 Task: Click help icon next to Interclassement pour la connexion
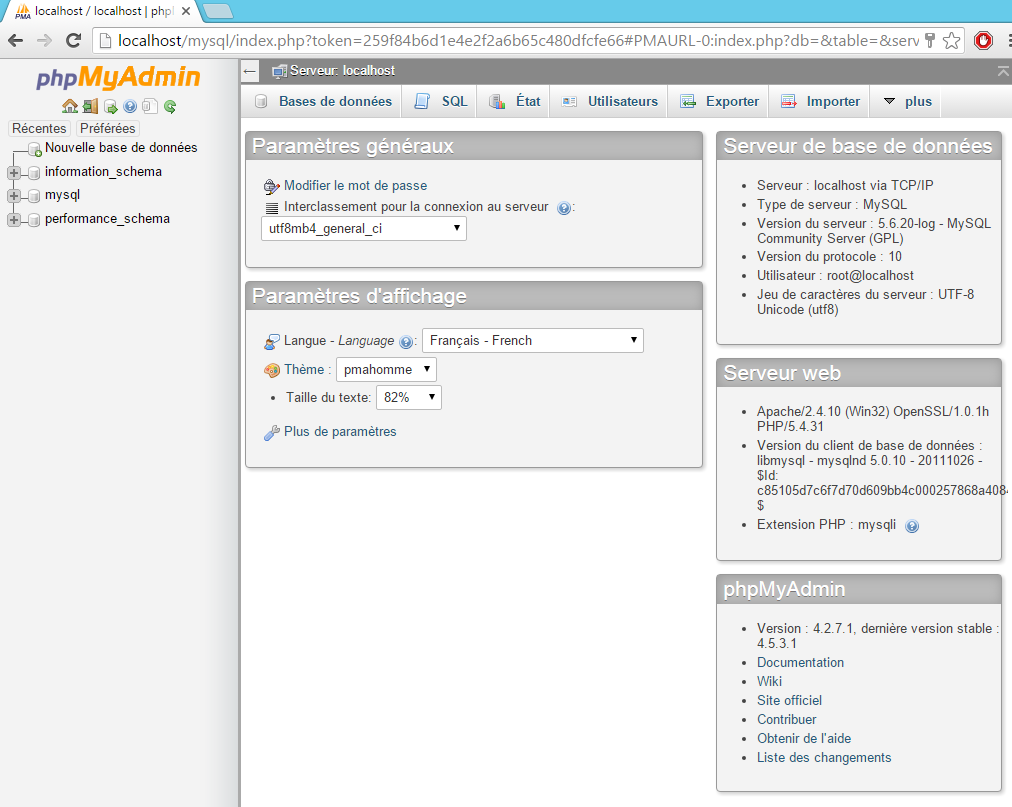click(563, 208)
